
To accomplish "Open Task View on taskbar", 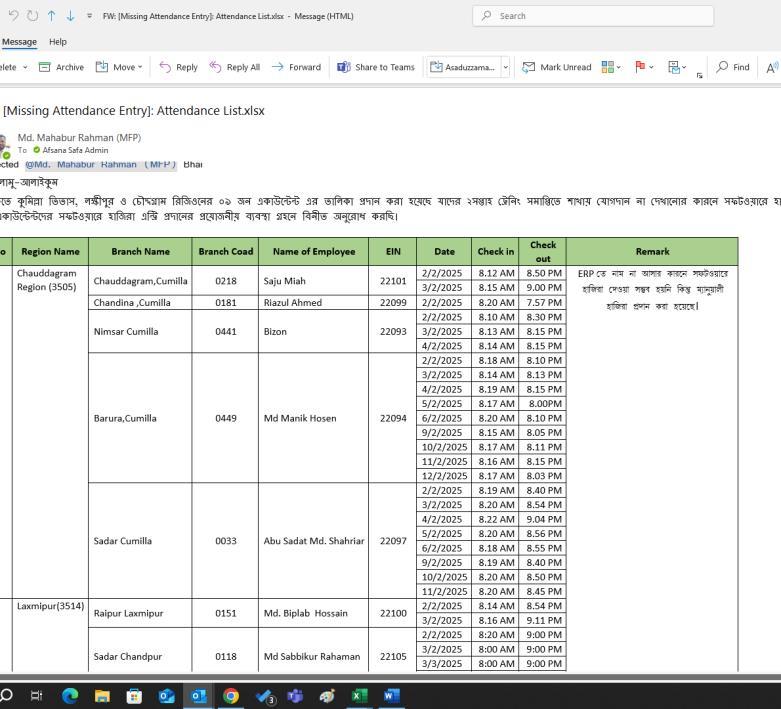I will coord(37,695).
